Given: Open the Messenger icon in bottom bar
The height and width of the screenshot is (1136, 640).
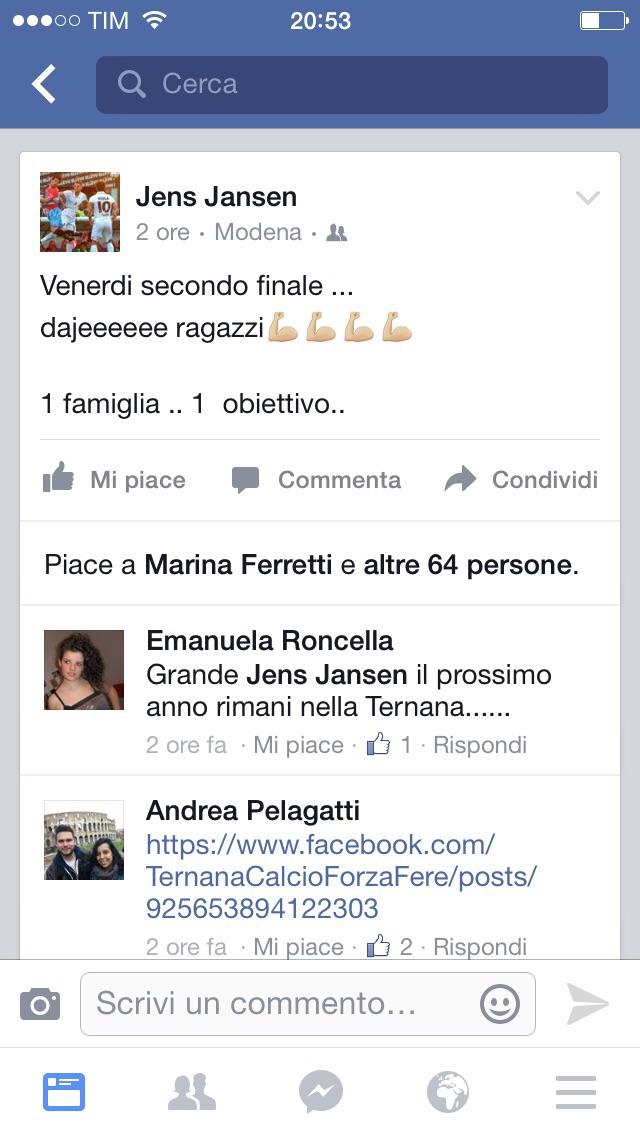Looking at the screenshot, I should (320, 1092).
